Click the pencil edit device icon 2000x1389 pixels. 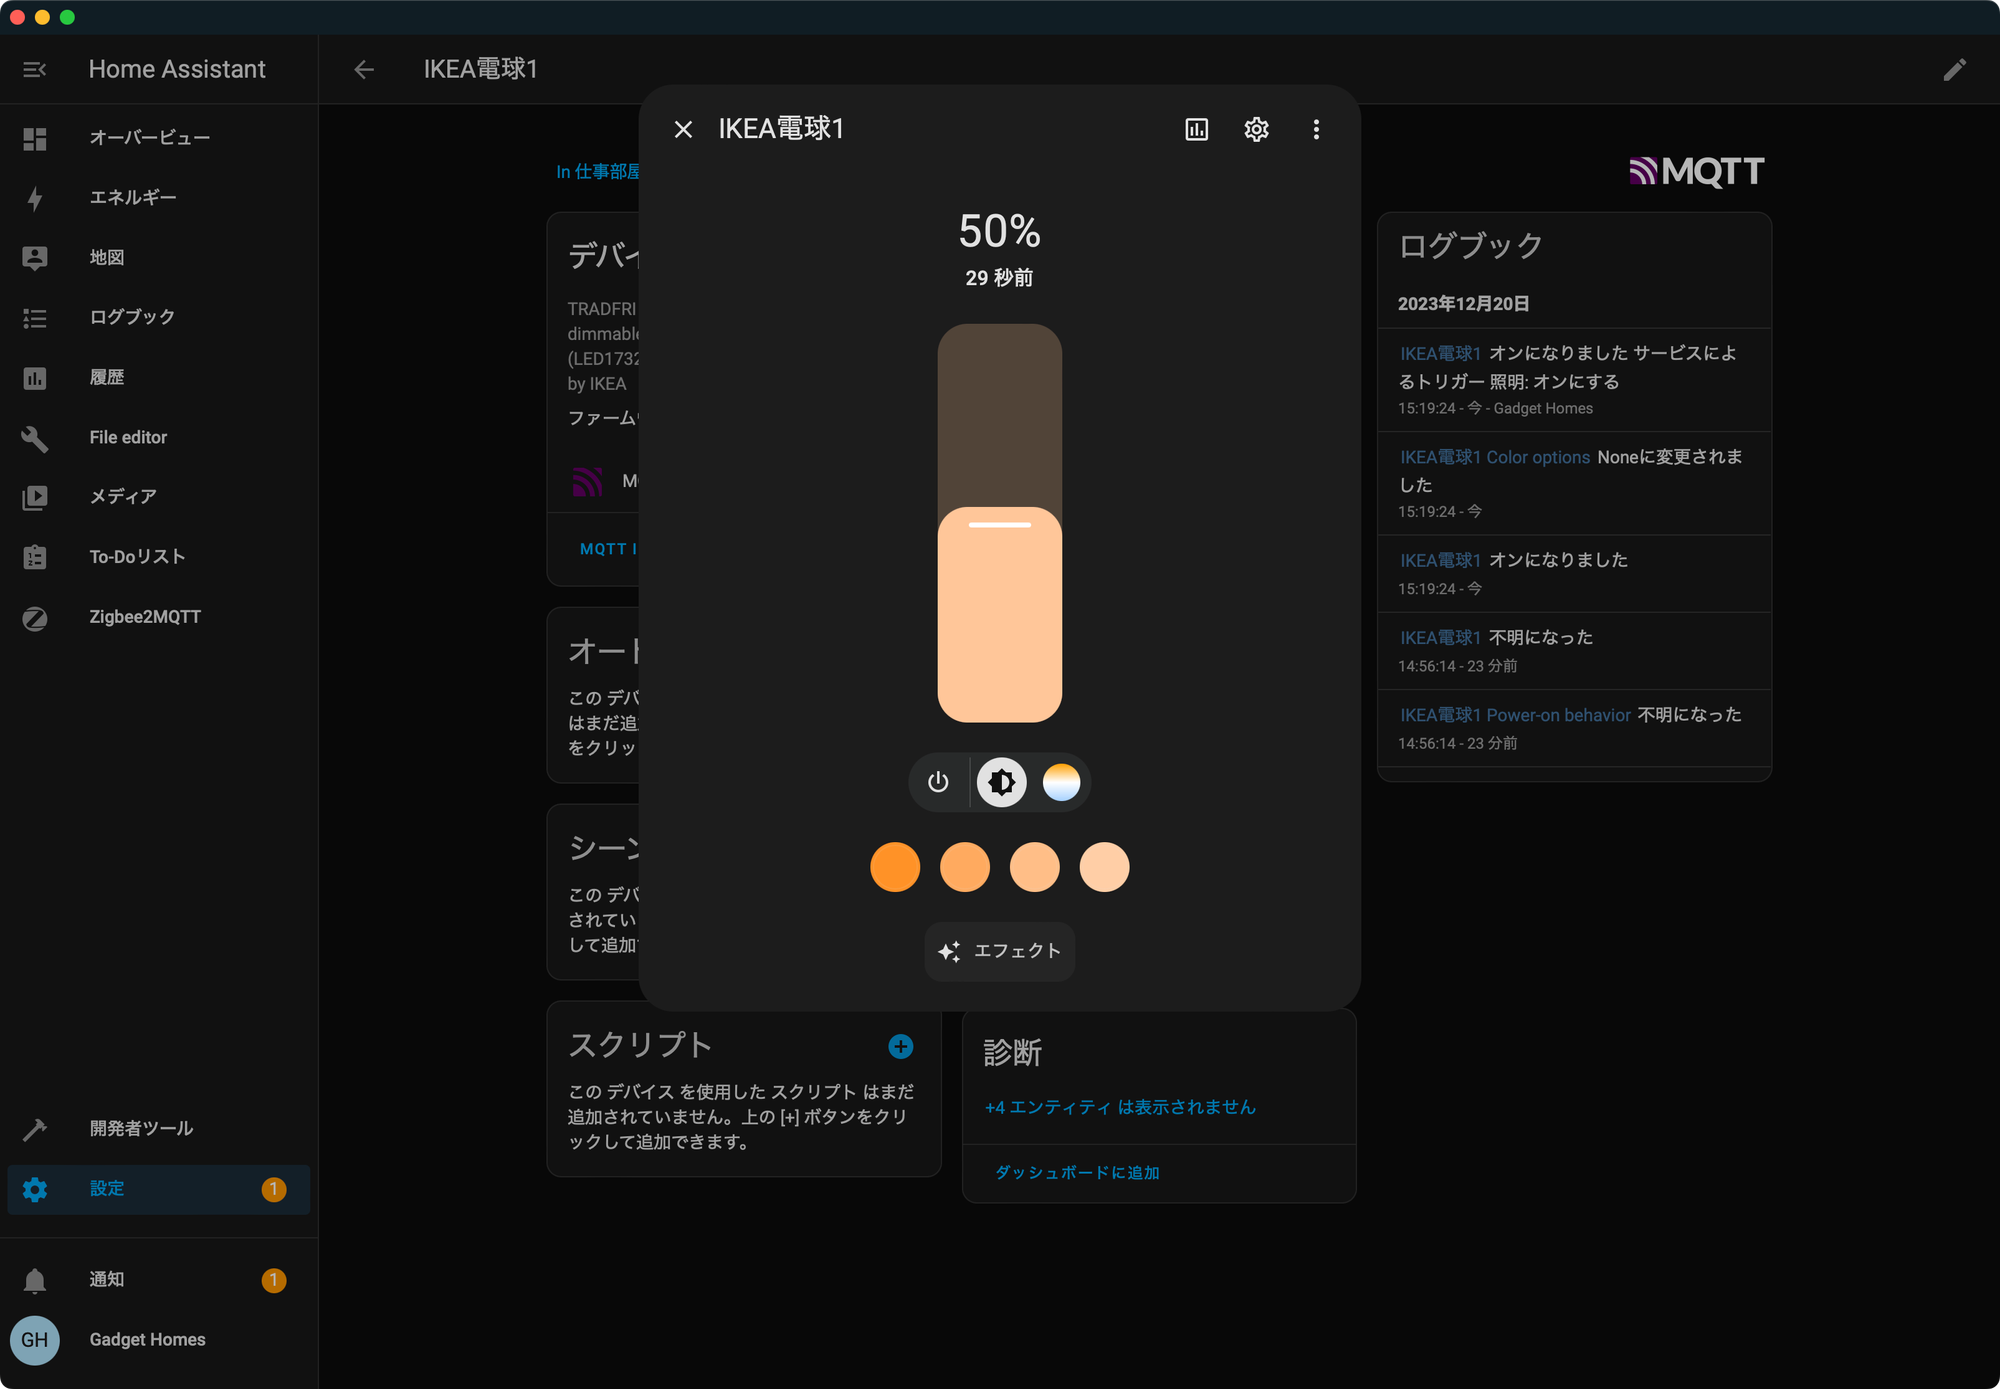tap(1955, 69)
